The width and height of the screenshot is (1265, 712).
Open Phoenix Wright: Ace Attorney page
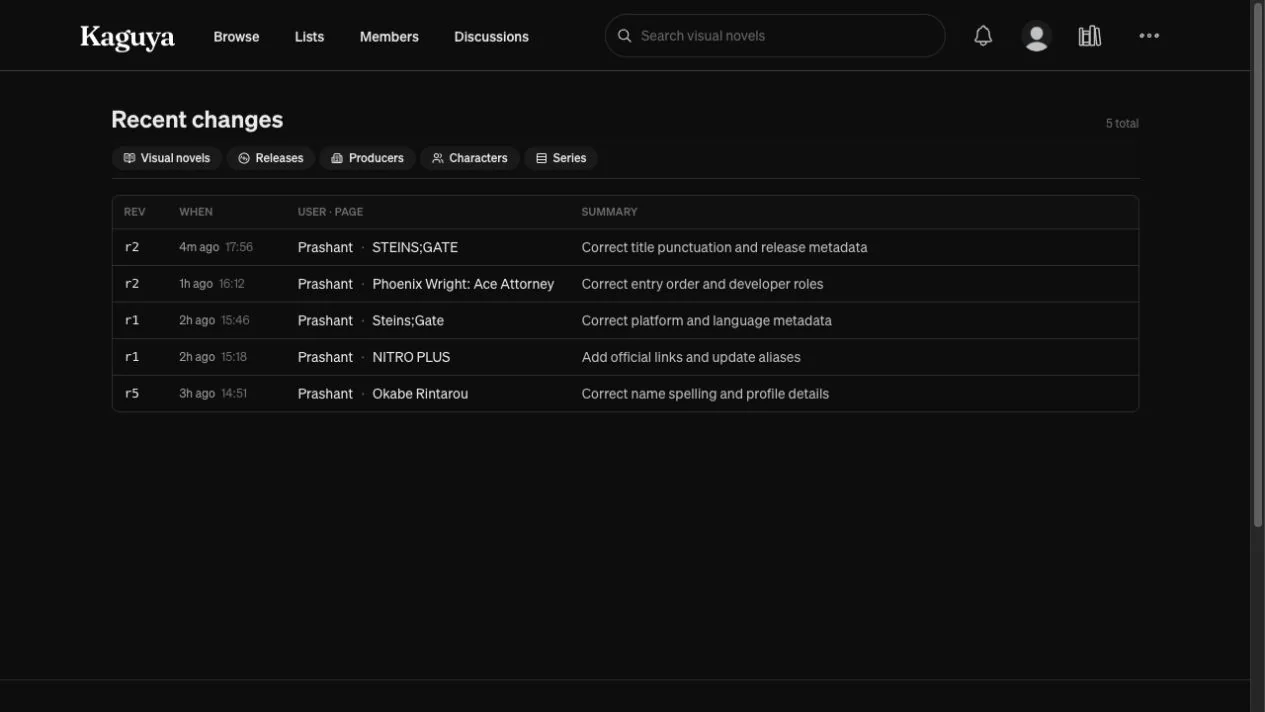coord(463,284)
